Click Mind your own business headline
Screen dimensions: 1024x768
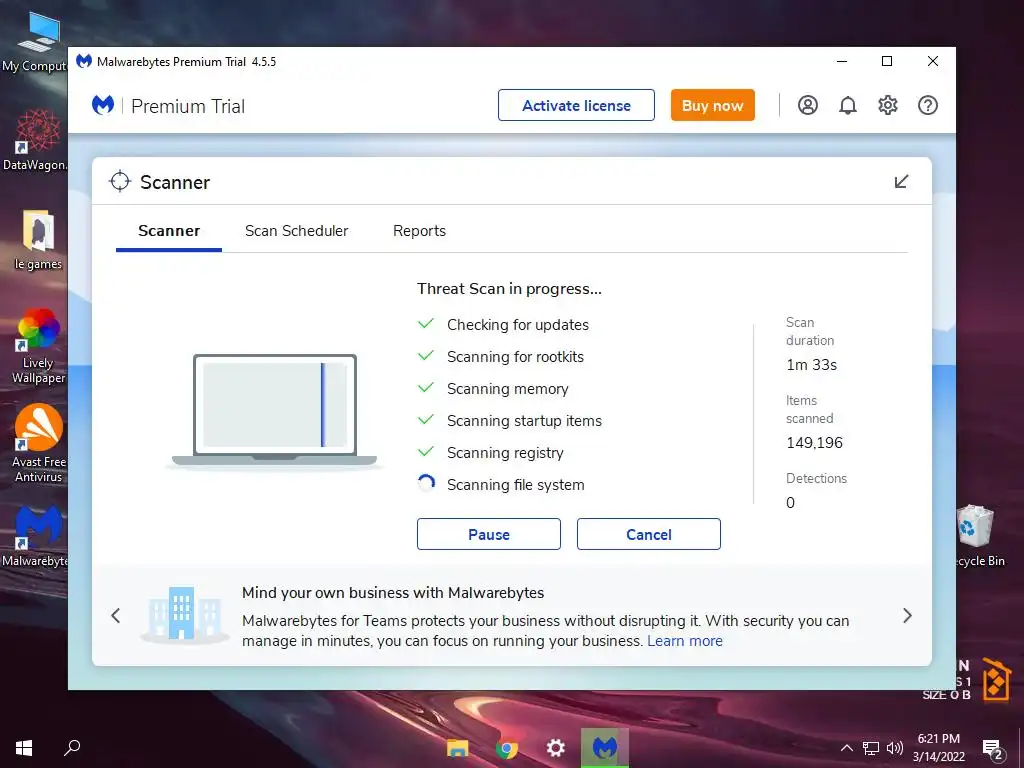click(x=393, y=593)
